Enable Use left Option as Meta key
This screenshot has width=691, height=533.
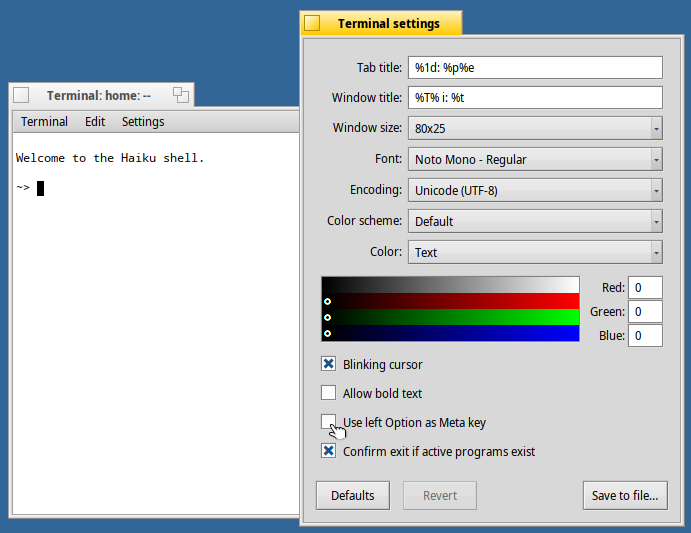click(x=328, y=422)
